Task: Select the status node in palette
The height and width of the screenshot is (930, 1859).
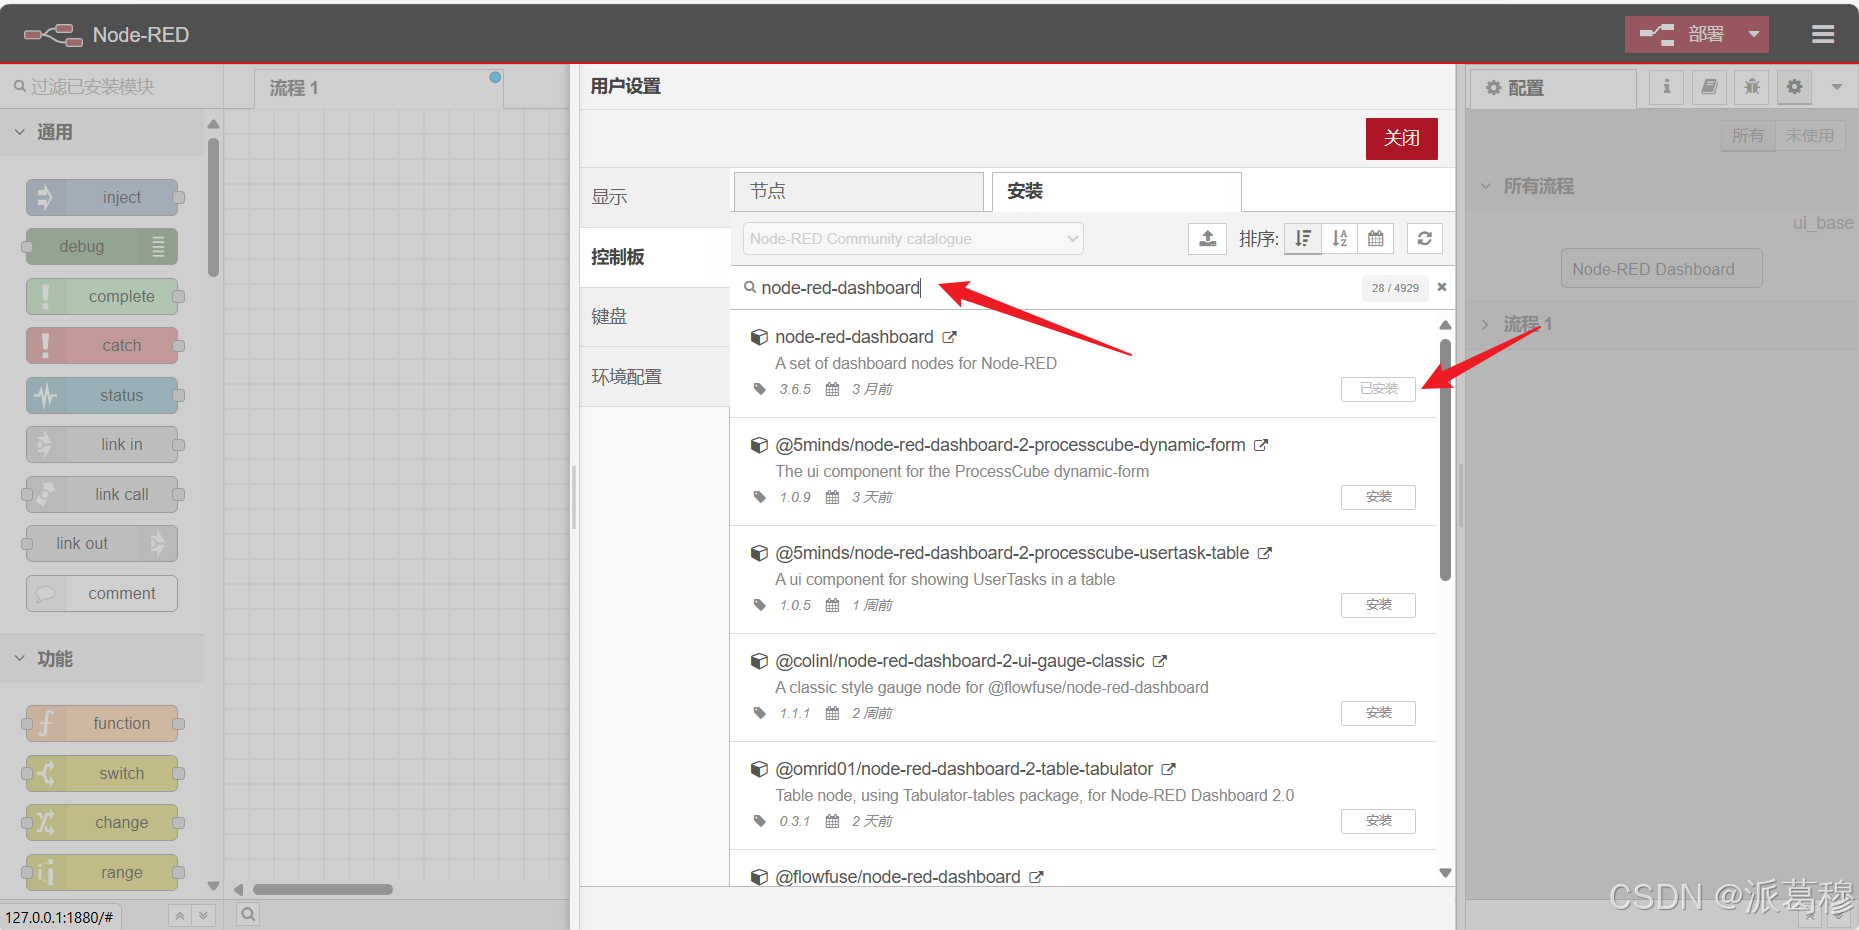Action: [x=102, y=396]
